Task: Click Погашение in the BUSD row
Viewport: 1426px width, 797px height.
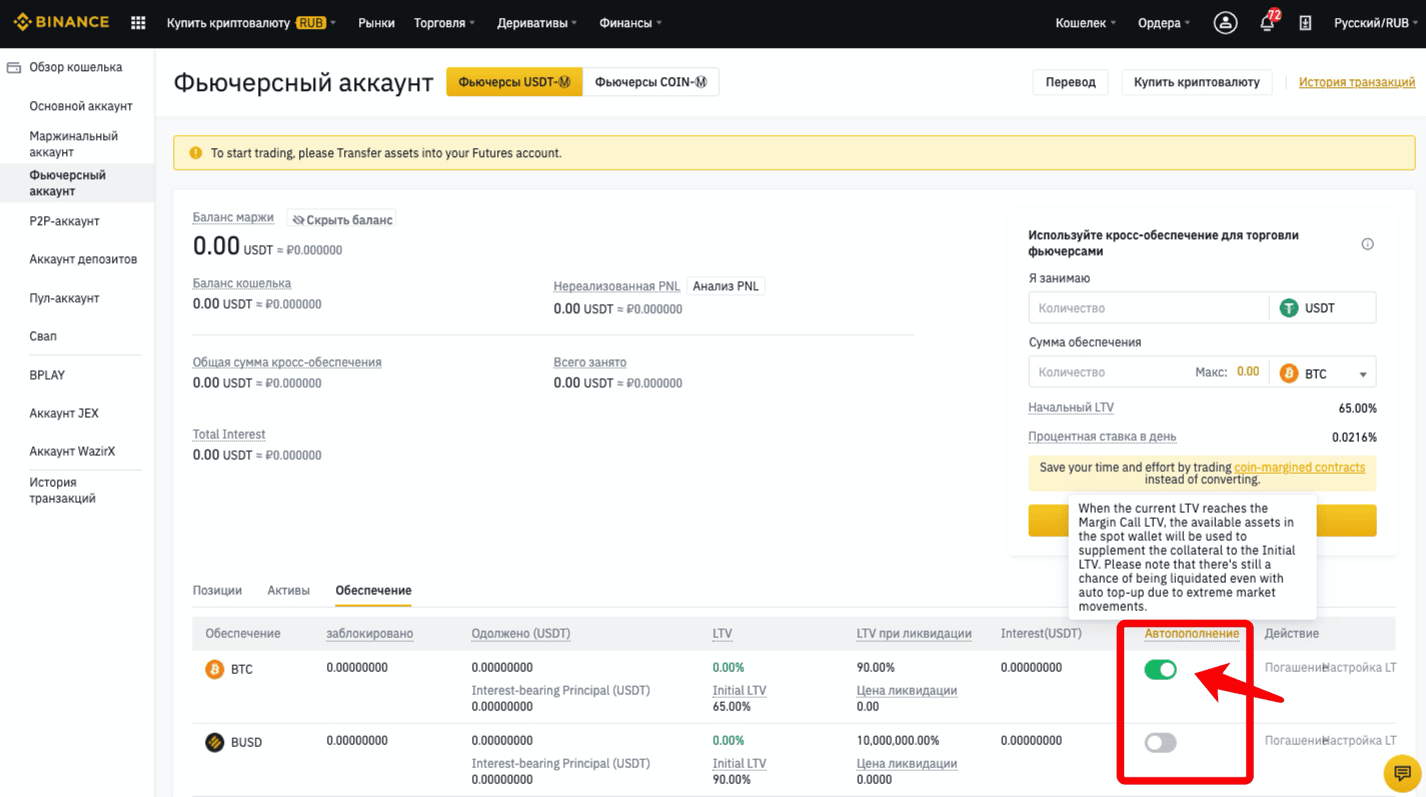Action: tap(1293, 741)
